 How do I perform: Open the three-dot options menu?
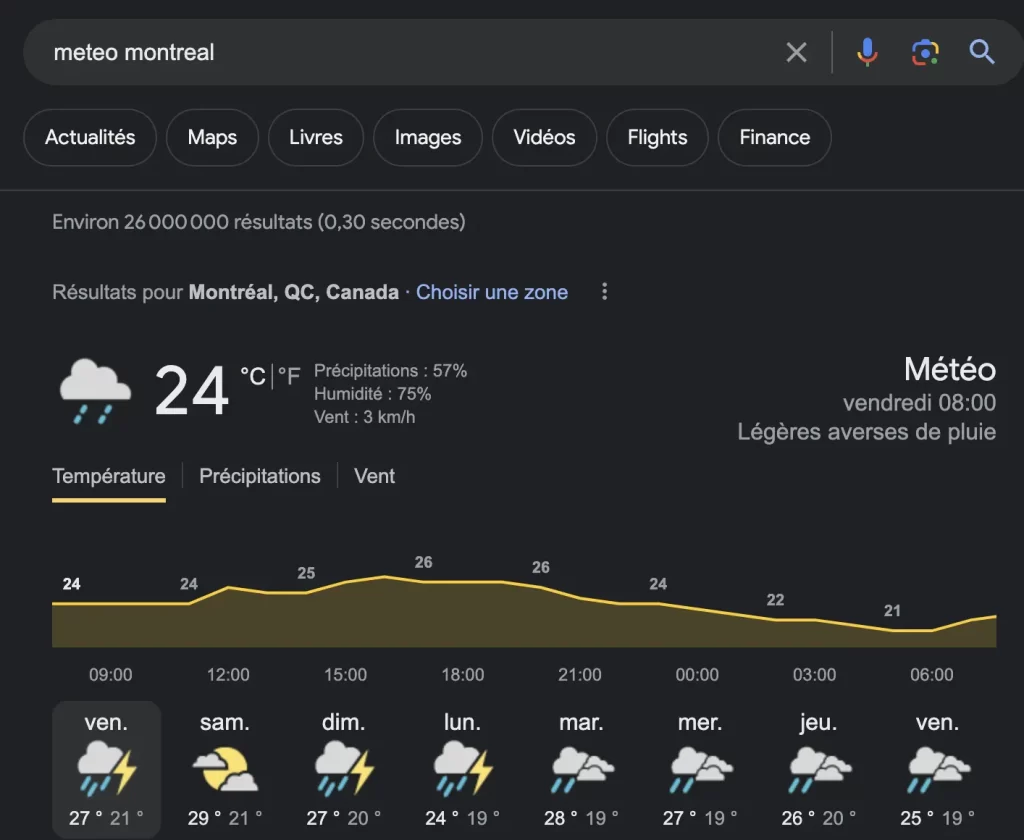(605, 291)
